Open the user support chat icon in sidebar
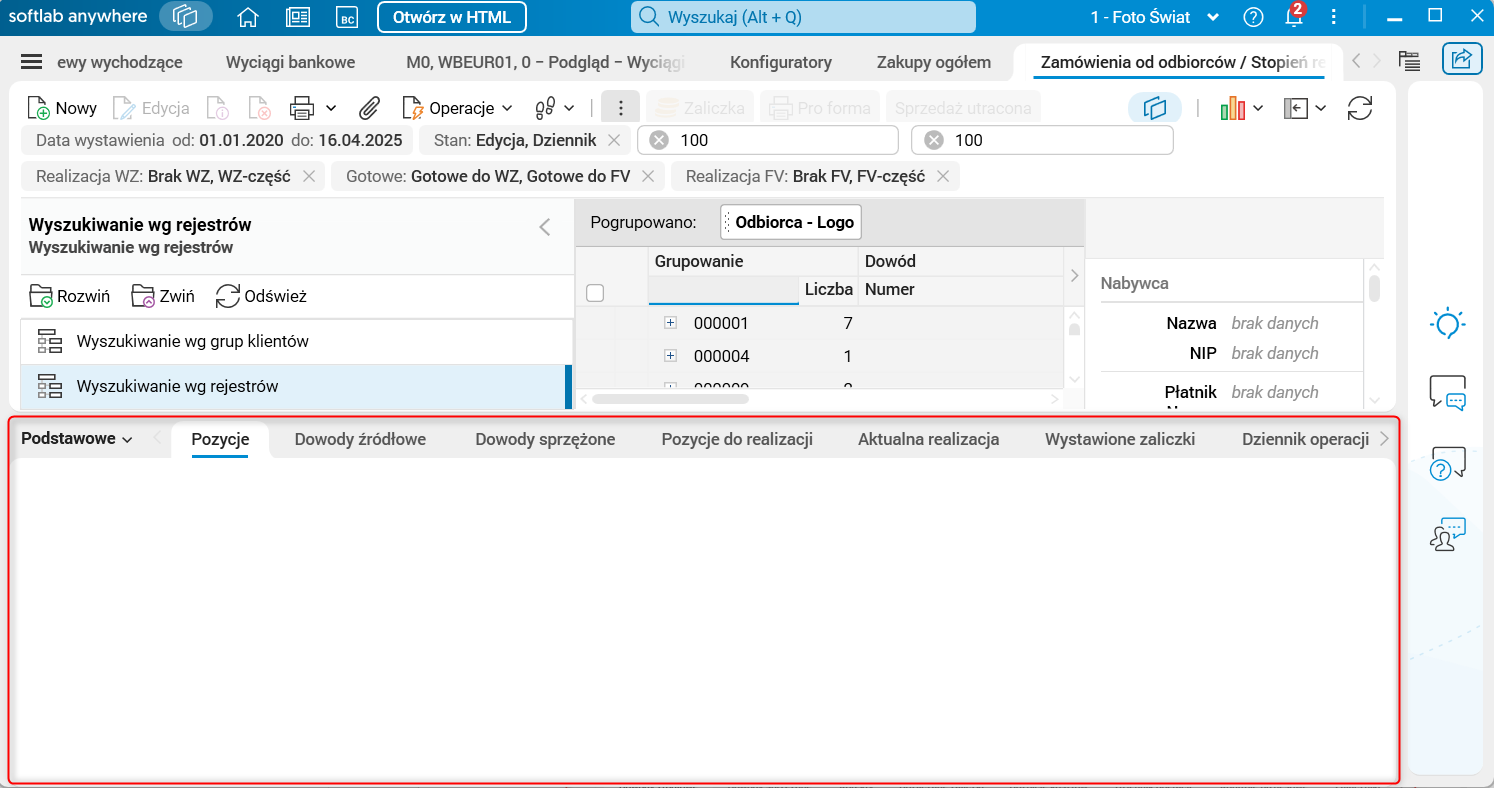 pos(1448,534)
